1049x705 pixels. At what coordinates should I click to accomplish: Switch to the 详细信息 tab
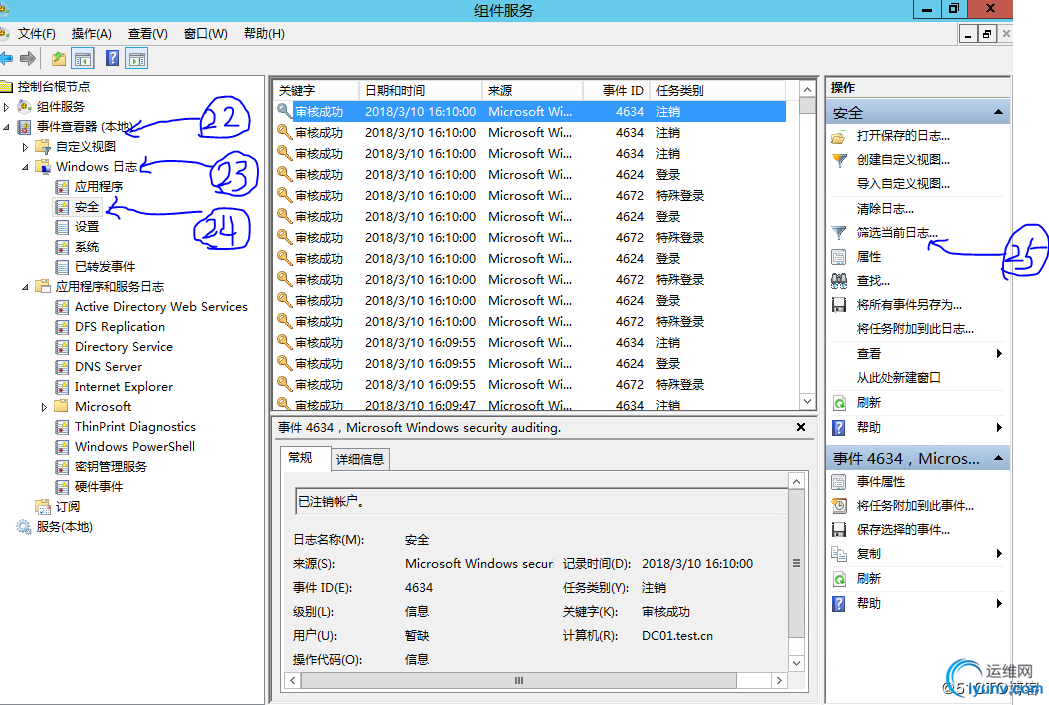click(360, 459)
